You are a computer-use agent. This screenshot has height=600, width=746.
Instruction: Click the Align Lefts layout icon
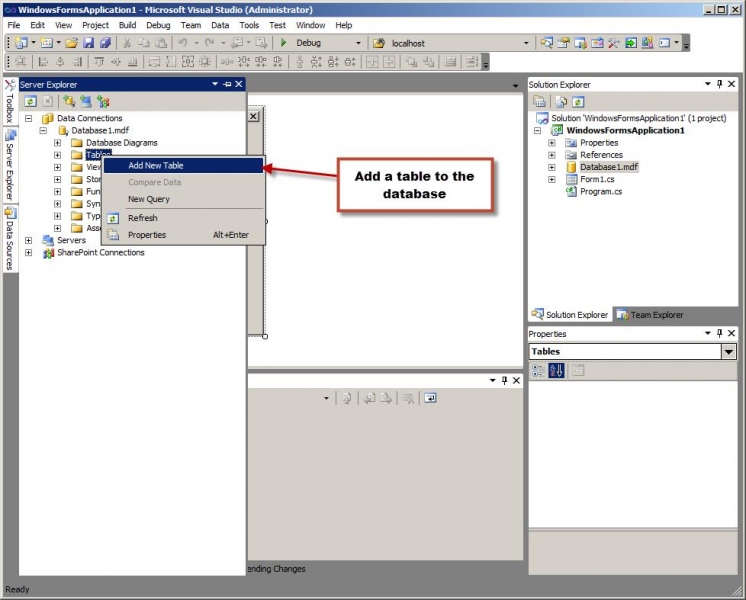(x=43, y=62)
